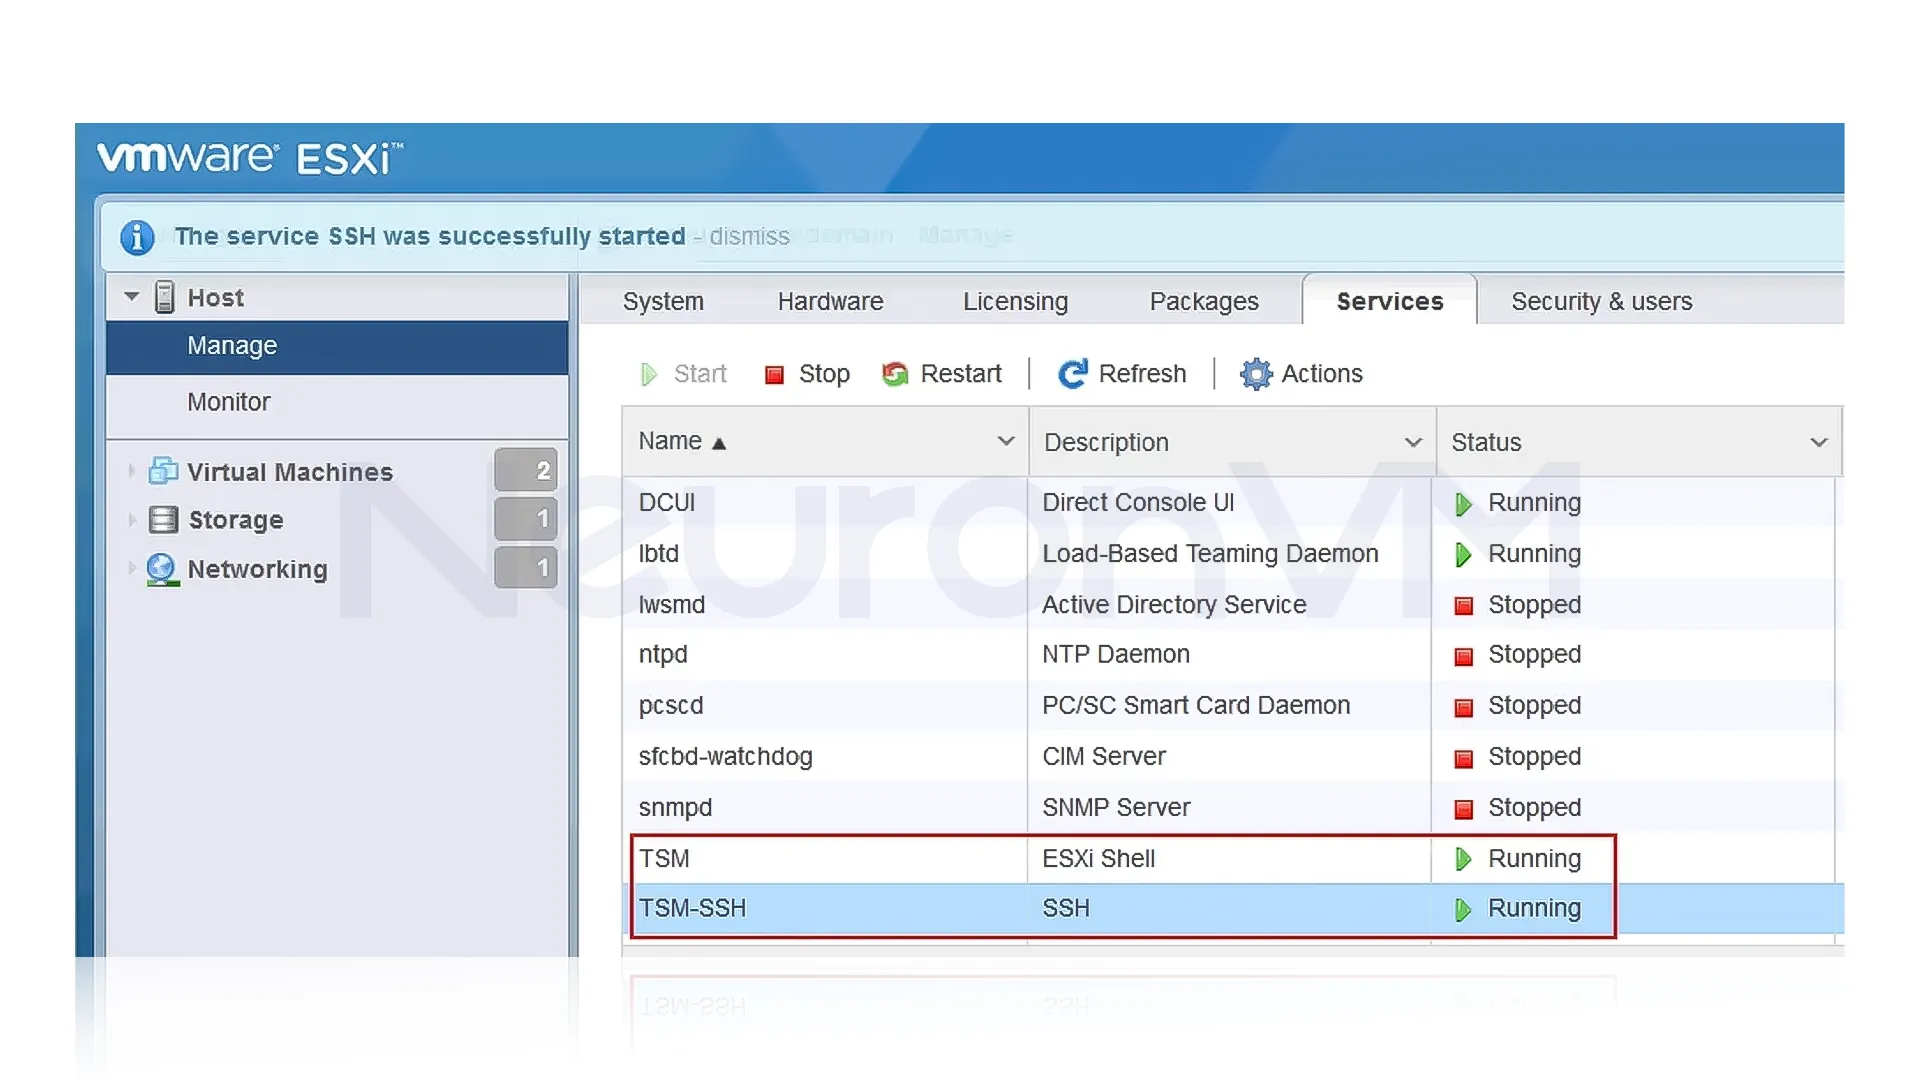Click the info icon in notification bar
1920x1080 pixels.
pos(137,237)
